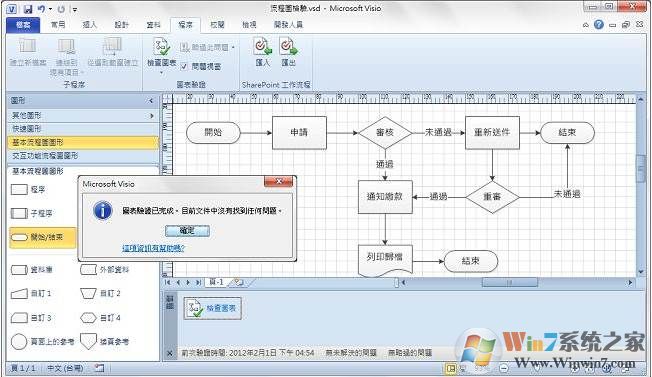Screen dimensions: 652x377
Task: Select the 外部資料 (External Data) stencil shape
Action: pos(104,270)
